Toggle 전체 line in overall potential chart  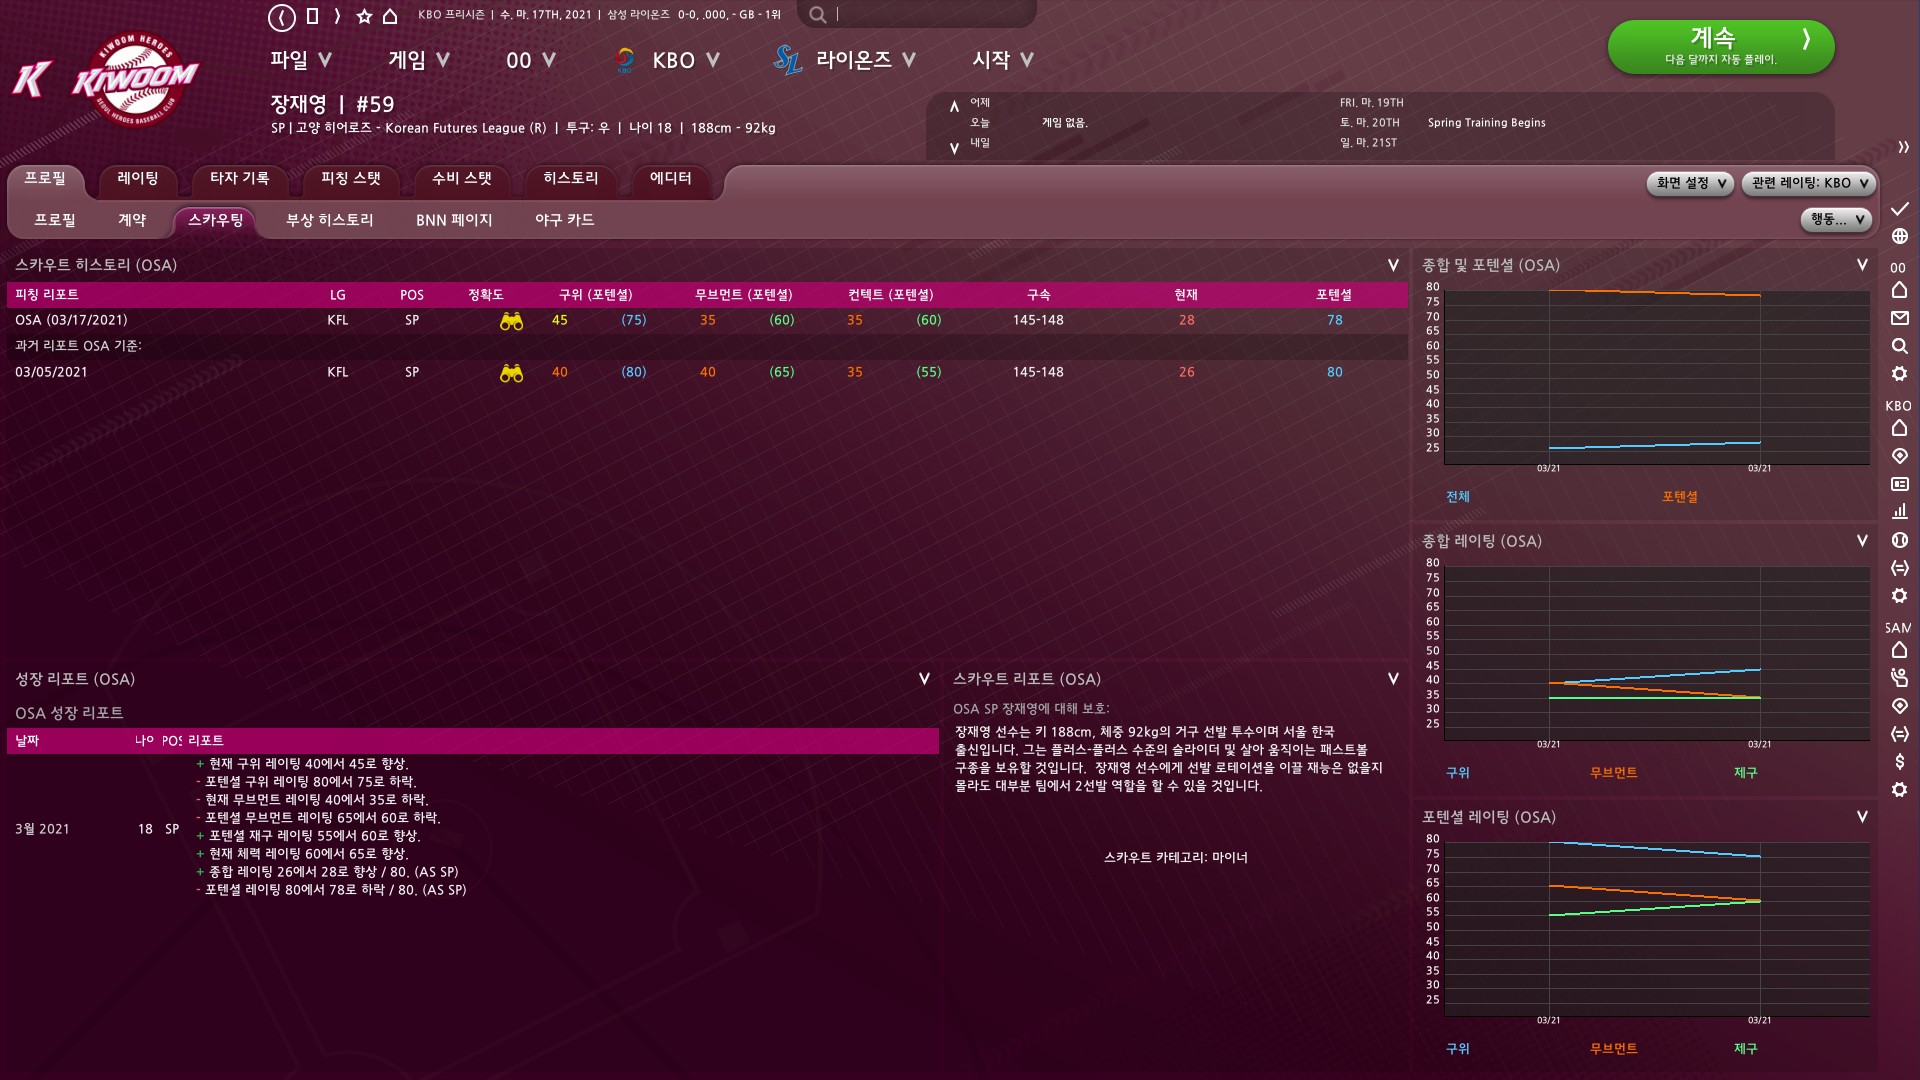tap(1457, 497)
